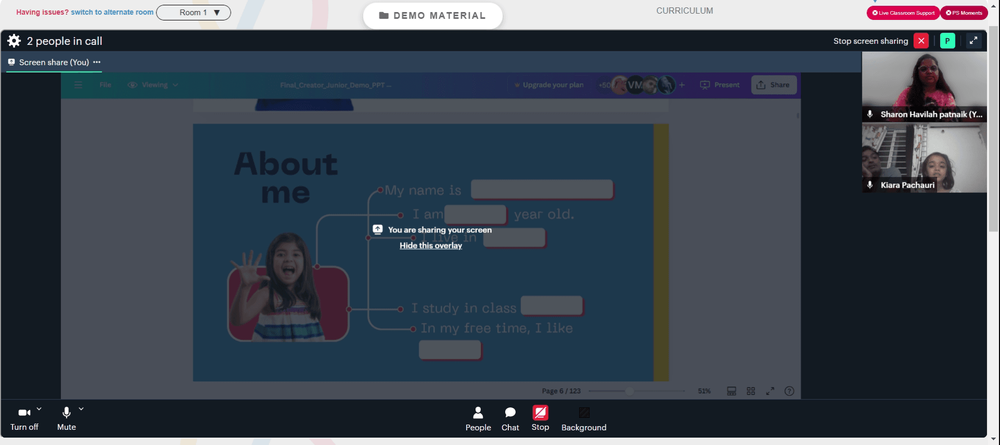1000x445 pixels.
Task: Turn off the camera
Action: tap(24, 418)
